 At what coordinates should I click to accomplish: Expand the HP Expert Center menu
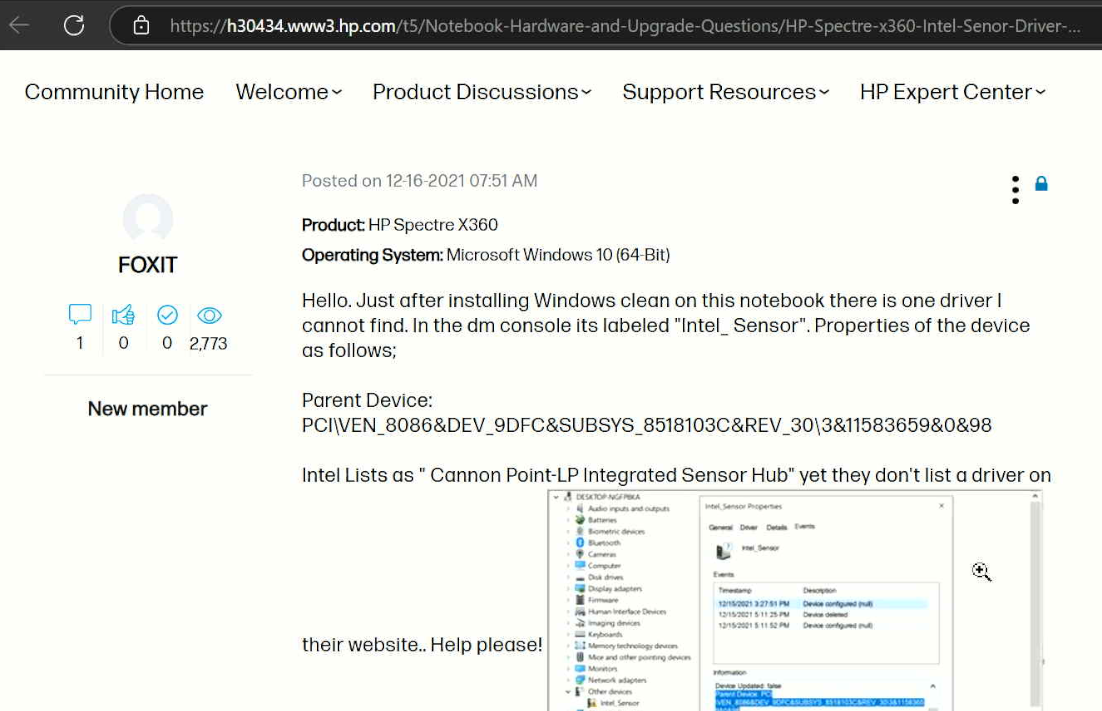952,92
